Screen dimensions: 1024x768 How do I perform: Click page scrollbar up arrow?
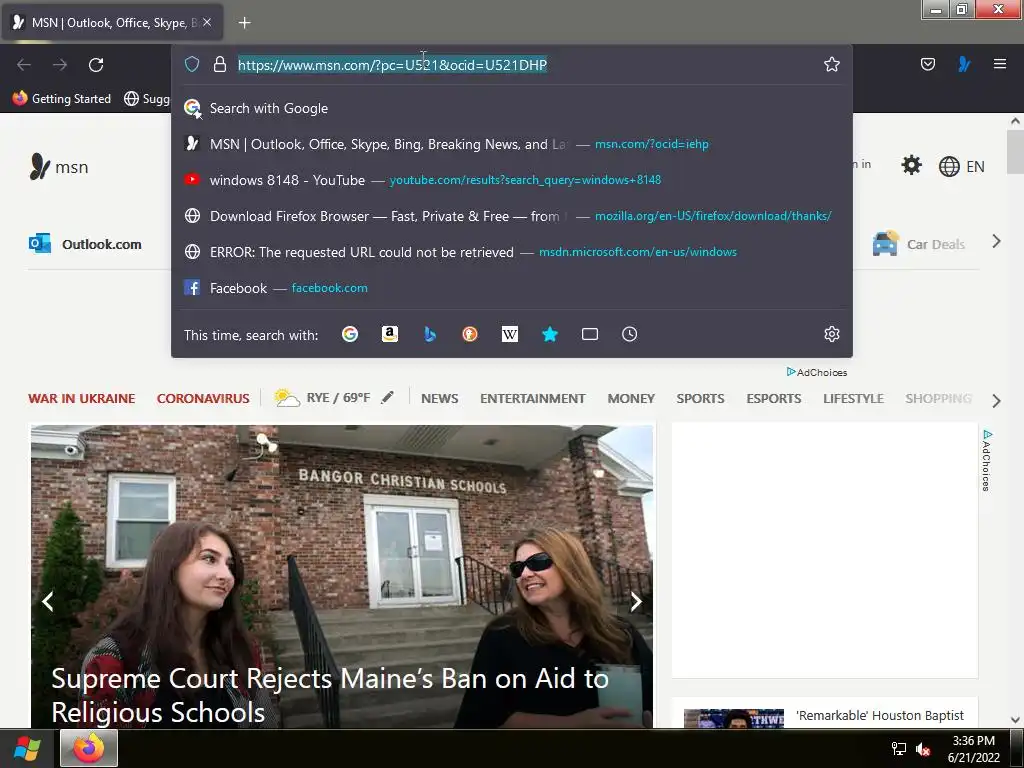click(x=1015, y=121)
